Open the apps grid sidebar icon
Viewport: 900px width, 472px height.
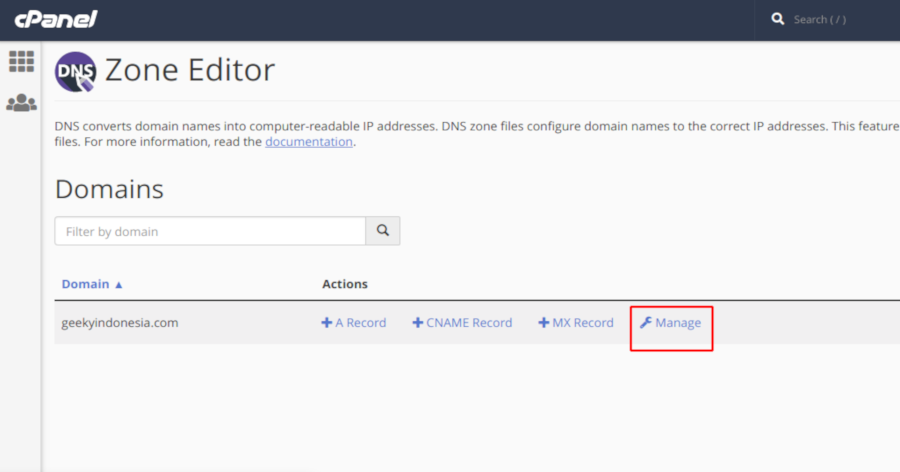21,61
